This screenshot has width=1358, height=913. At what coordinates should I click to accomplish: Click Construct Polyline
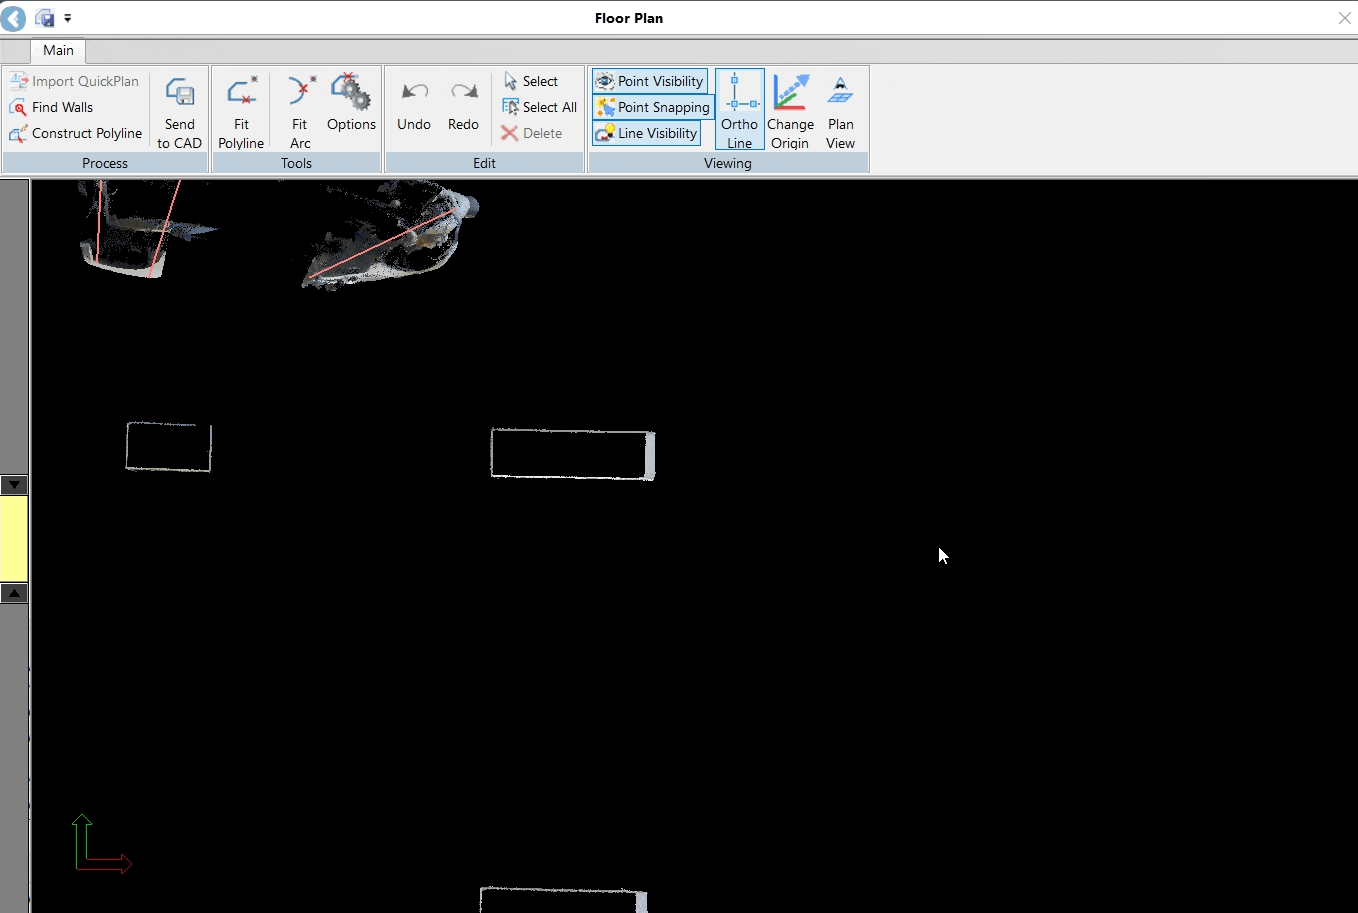(x=86, y=133)
